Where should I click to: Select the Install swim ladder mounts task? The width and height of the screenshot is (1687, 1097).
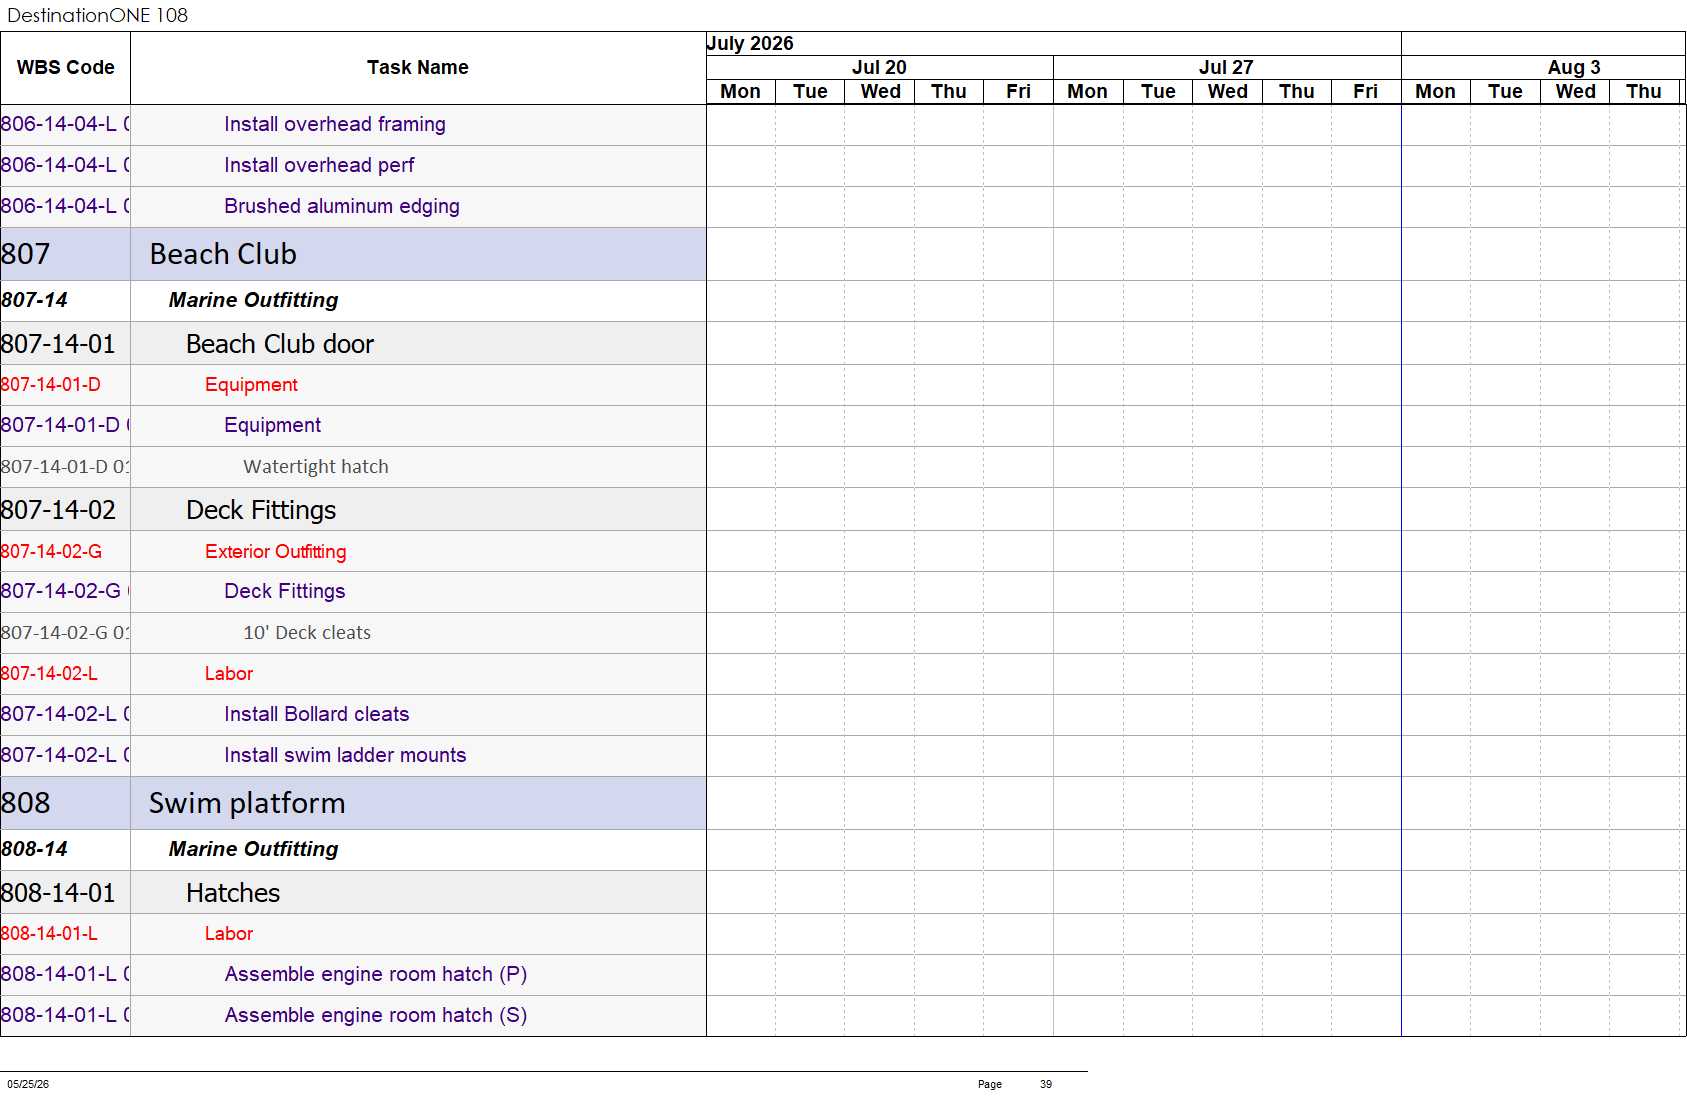(353, 756)
